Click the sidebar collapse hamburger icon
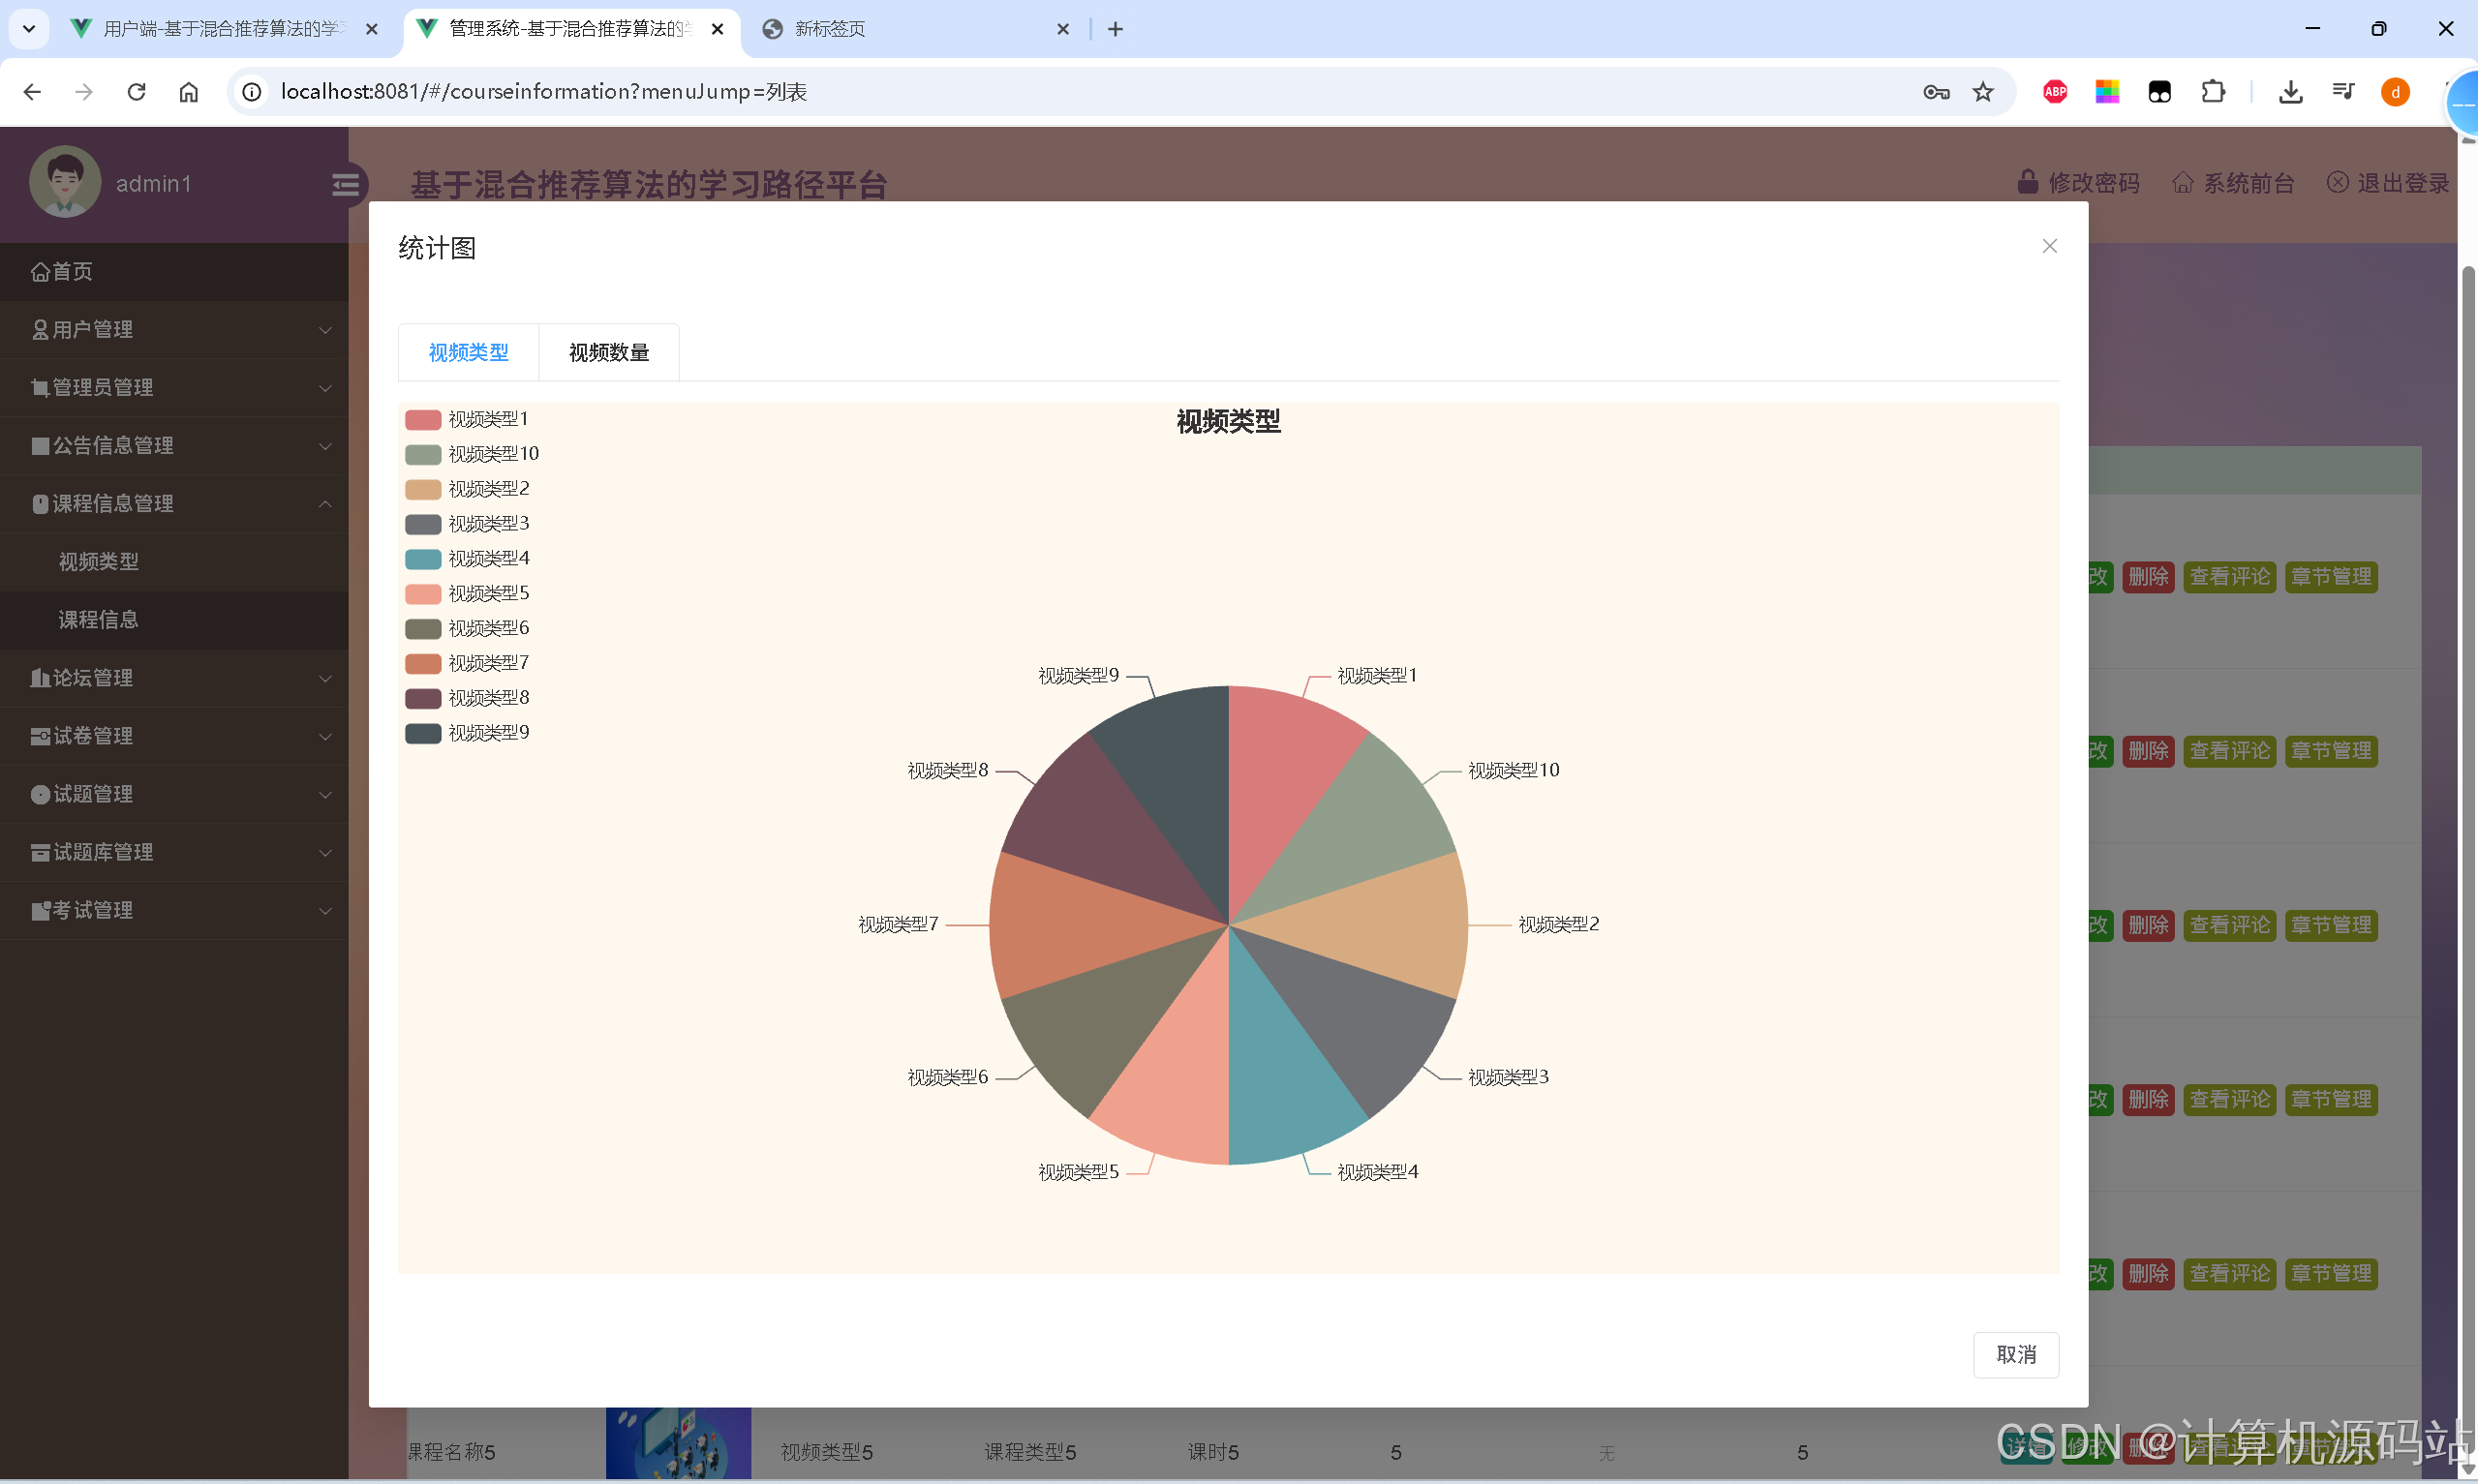This screenshot has width=2478, height=1484. (x=345, y=185)
